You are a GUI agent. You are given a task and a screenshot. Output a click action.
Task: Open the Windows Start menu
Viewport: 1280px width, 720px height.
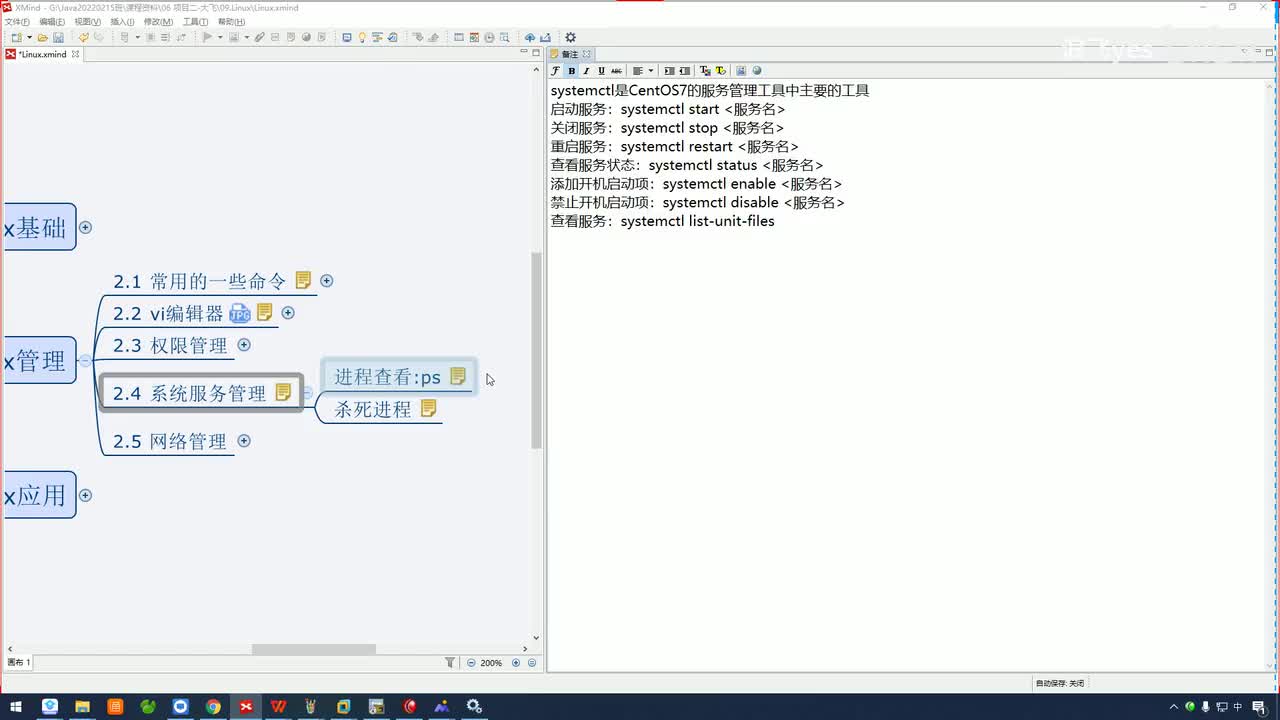coord(16,707)
